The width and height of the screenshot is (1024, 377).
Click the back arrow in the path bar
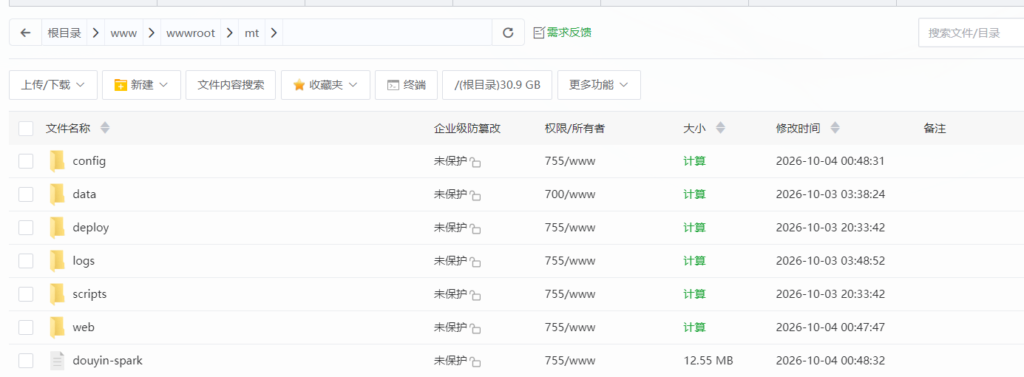[25, 33]
